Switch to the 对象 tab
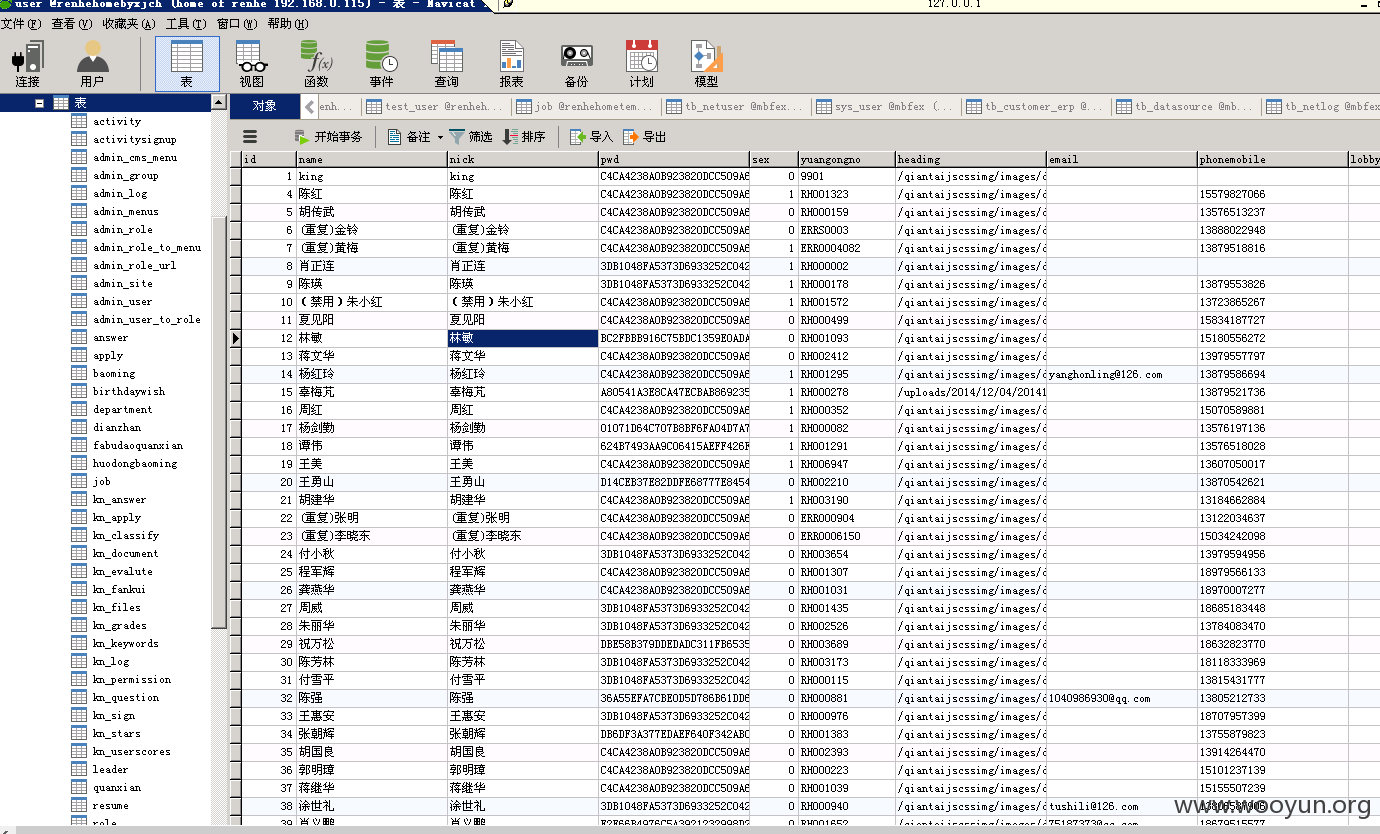The width and height of the screenshot is (1380, 834). pyautogui.click(x=265, y=106)
